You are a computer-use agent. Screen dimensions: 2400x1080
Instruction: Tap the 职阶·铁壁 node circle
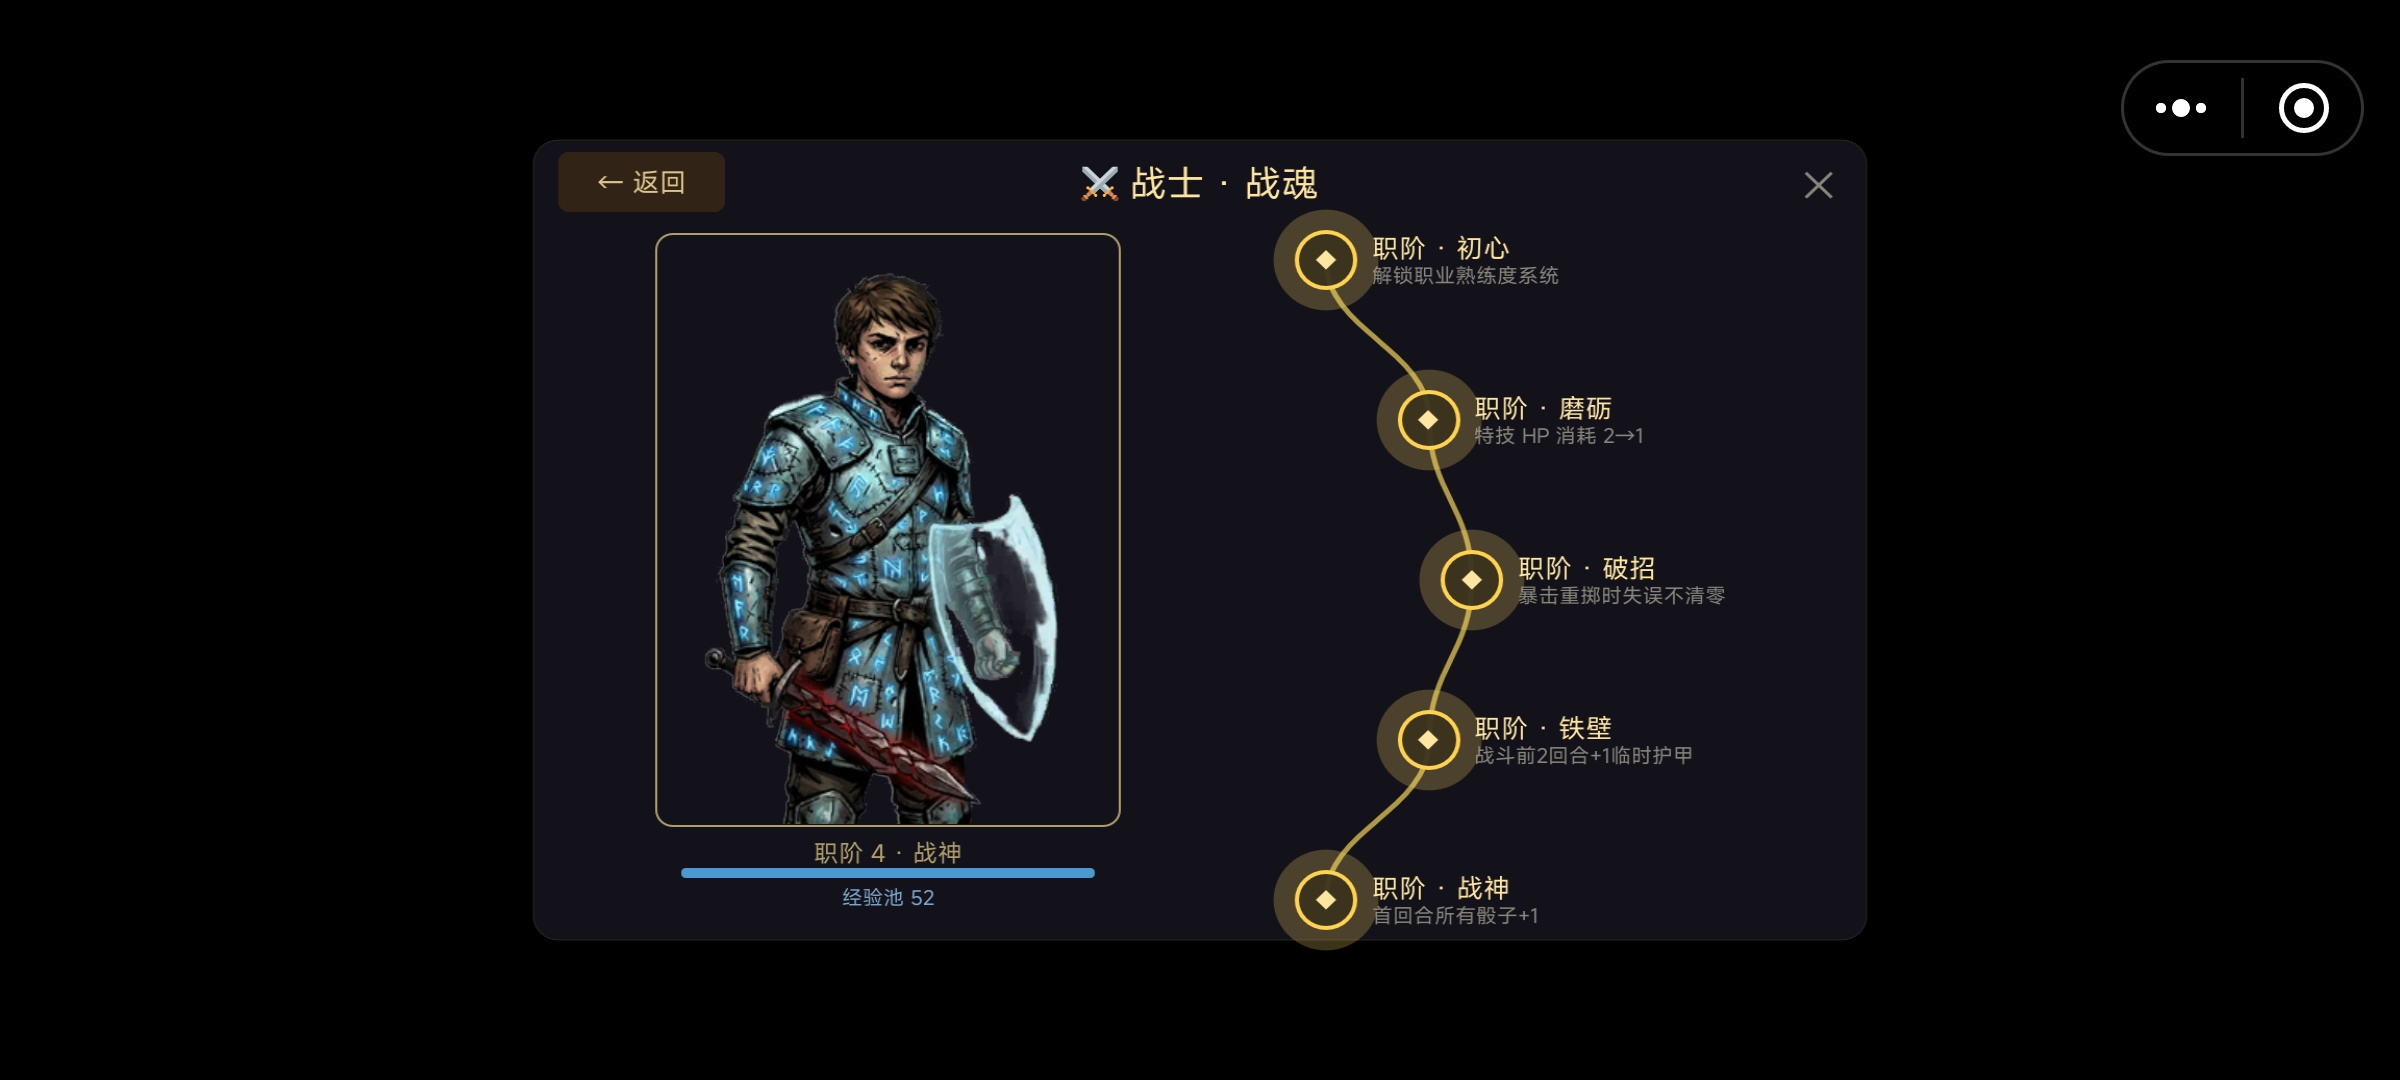(1428, 740)
